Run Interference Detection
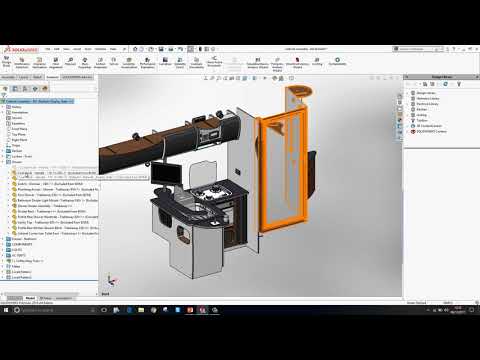Image resolution: width=480 pixels, height=360 pixels. point(22,62)
